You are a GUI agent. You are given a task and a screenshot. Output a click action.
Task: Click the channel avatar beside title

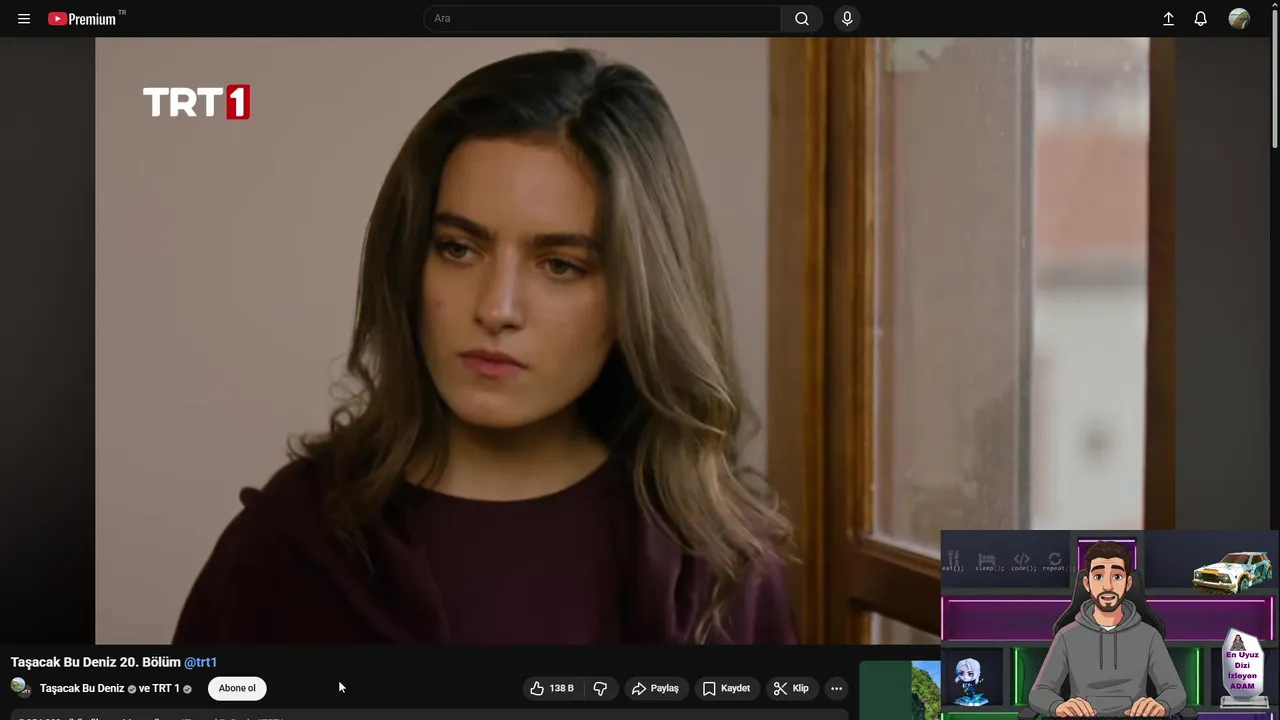21,688
